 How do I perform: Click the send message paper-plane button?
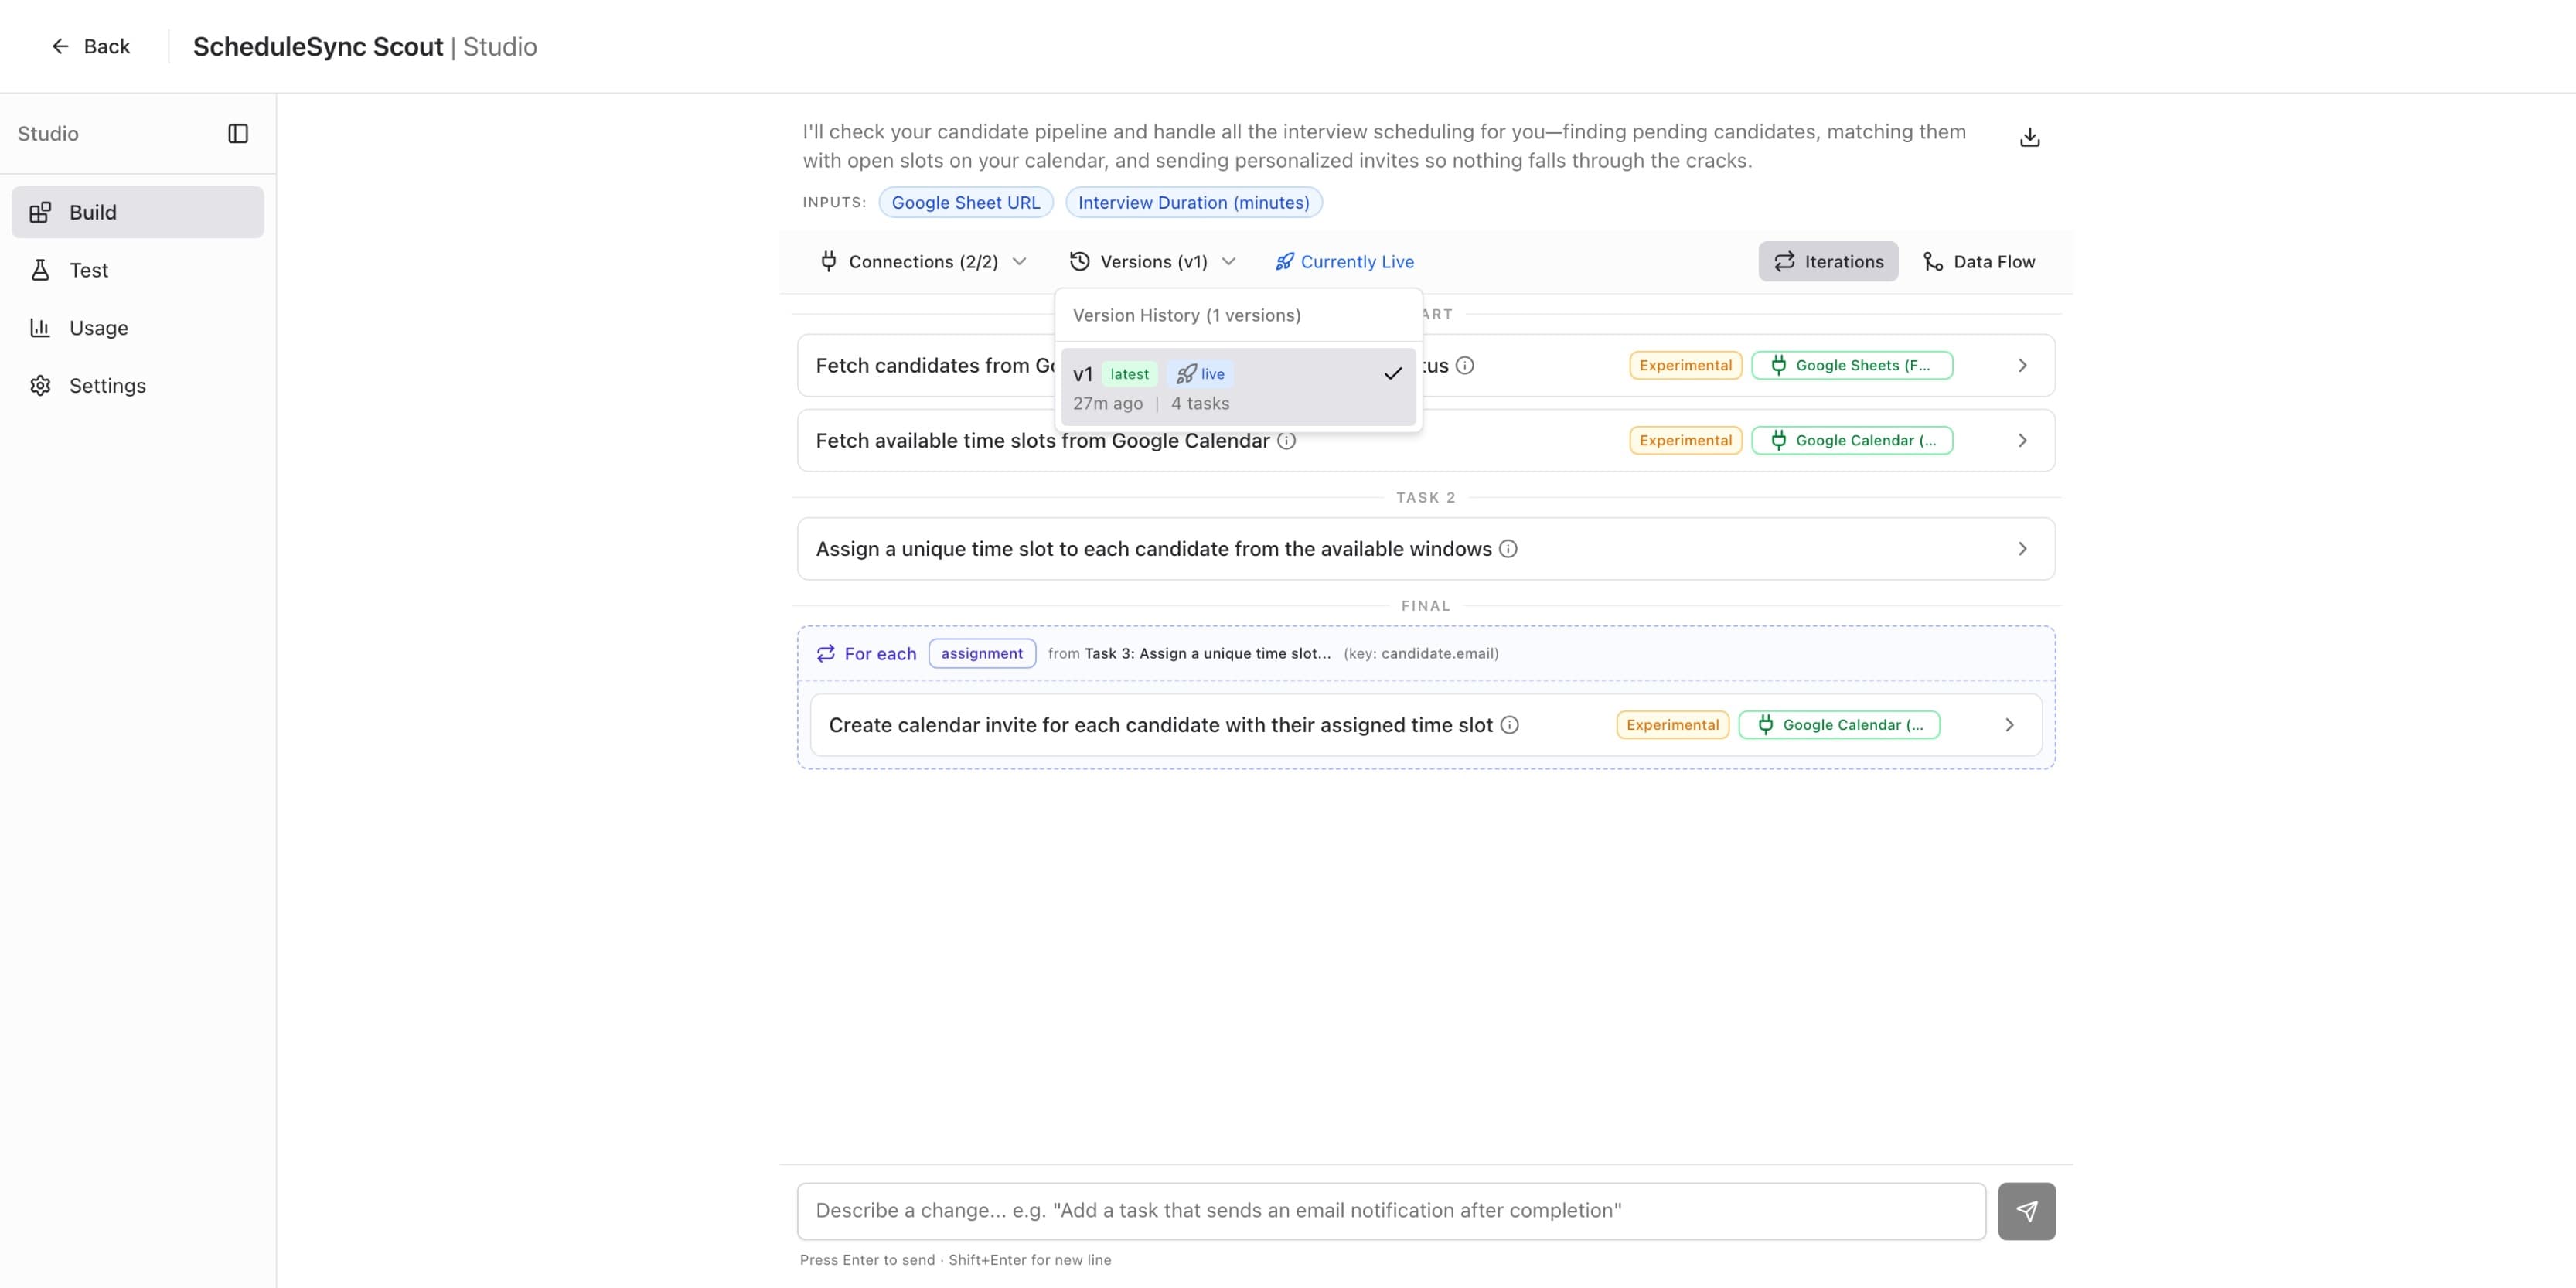(2026, 1211)
